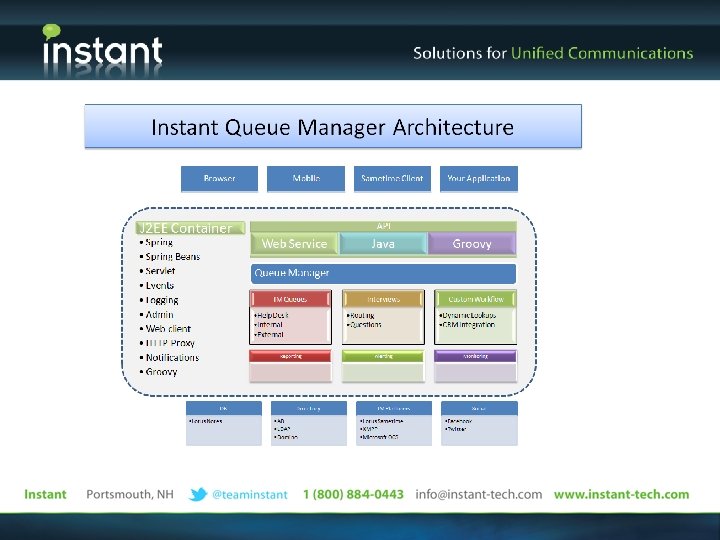The width and height of the screenshot is (720, 540).
Task: Select the Sametime Client box
Action: point(392,179)
